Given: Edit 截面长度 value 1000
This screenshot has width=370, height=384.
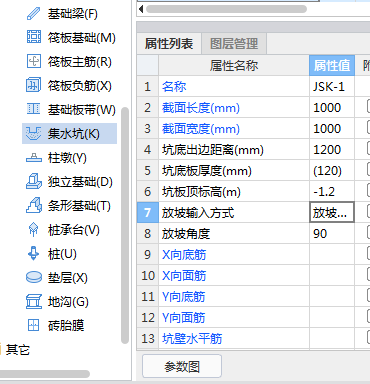Looking at the screenshot, I should [332, 108].
